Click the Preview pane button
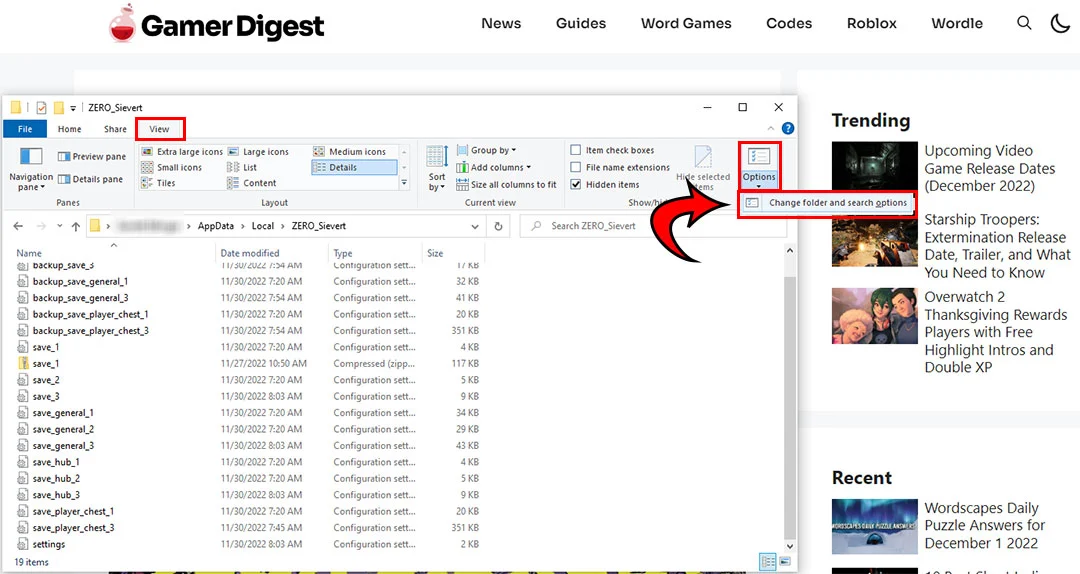 click(92, 156)
